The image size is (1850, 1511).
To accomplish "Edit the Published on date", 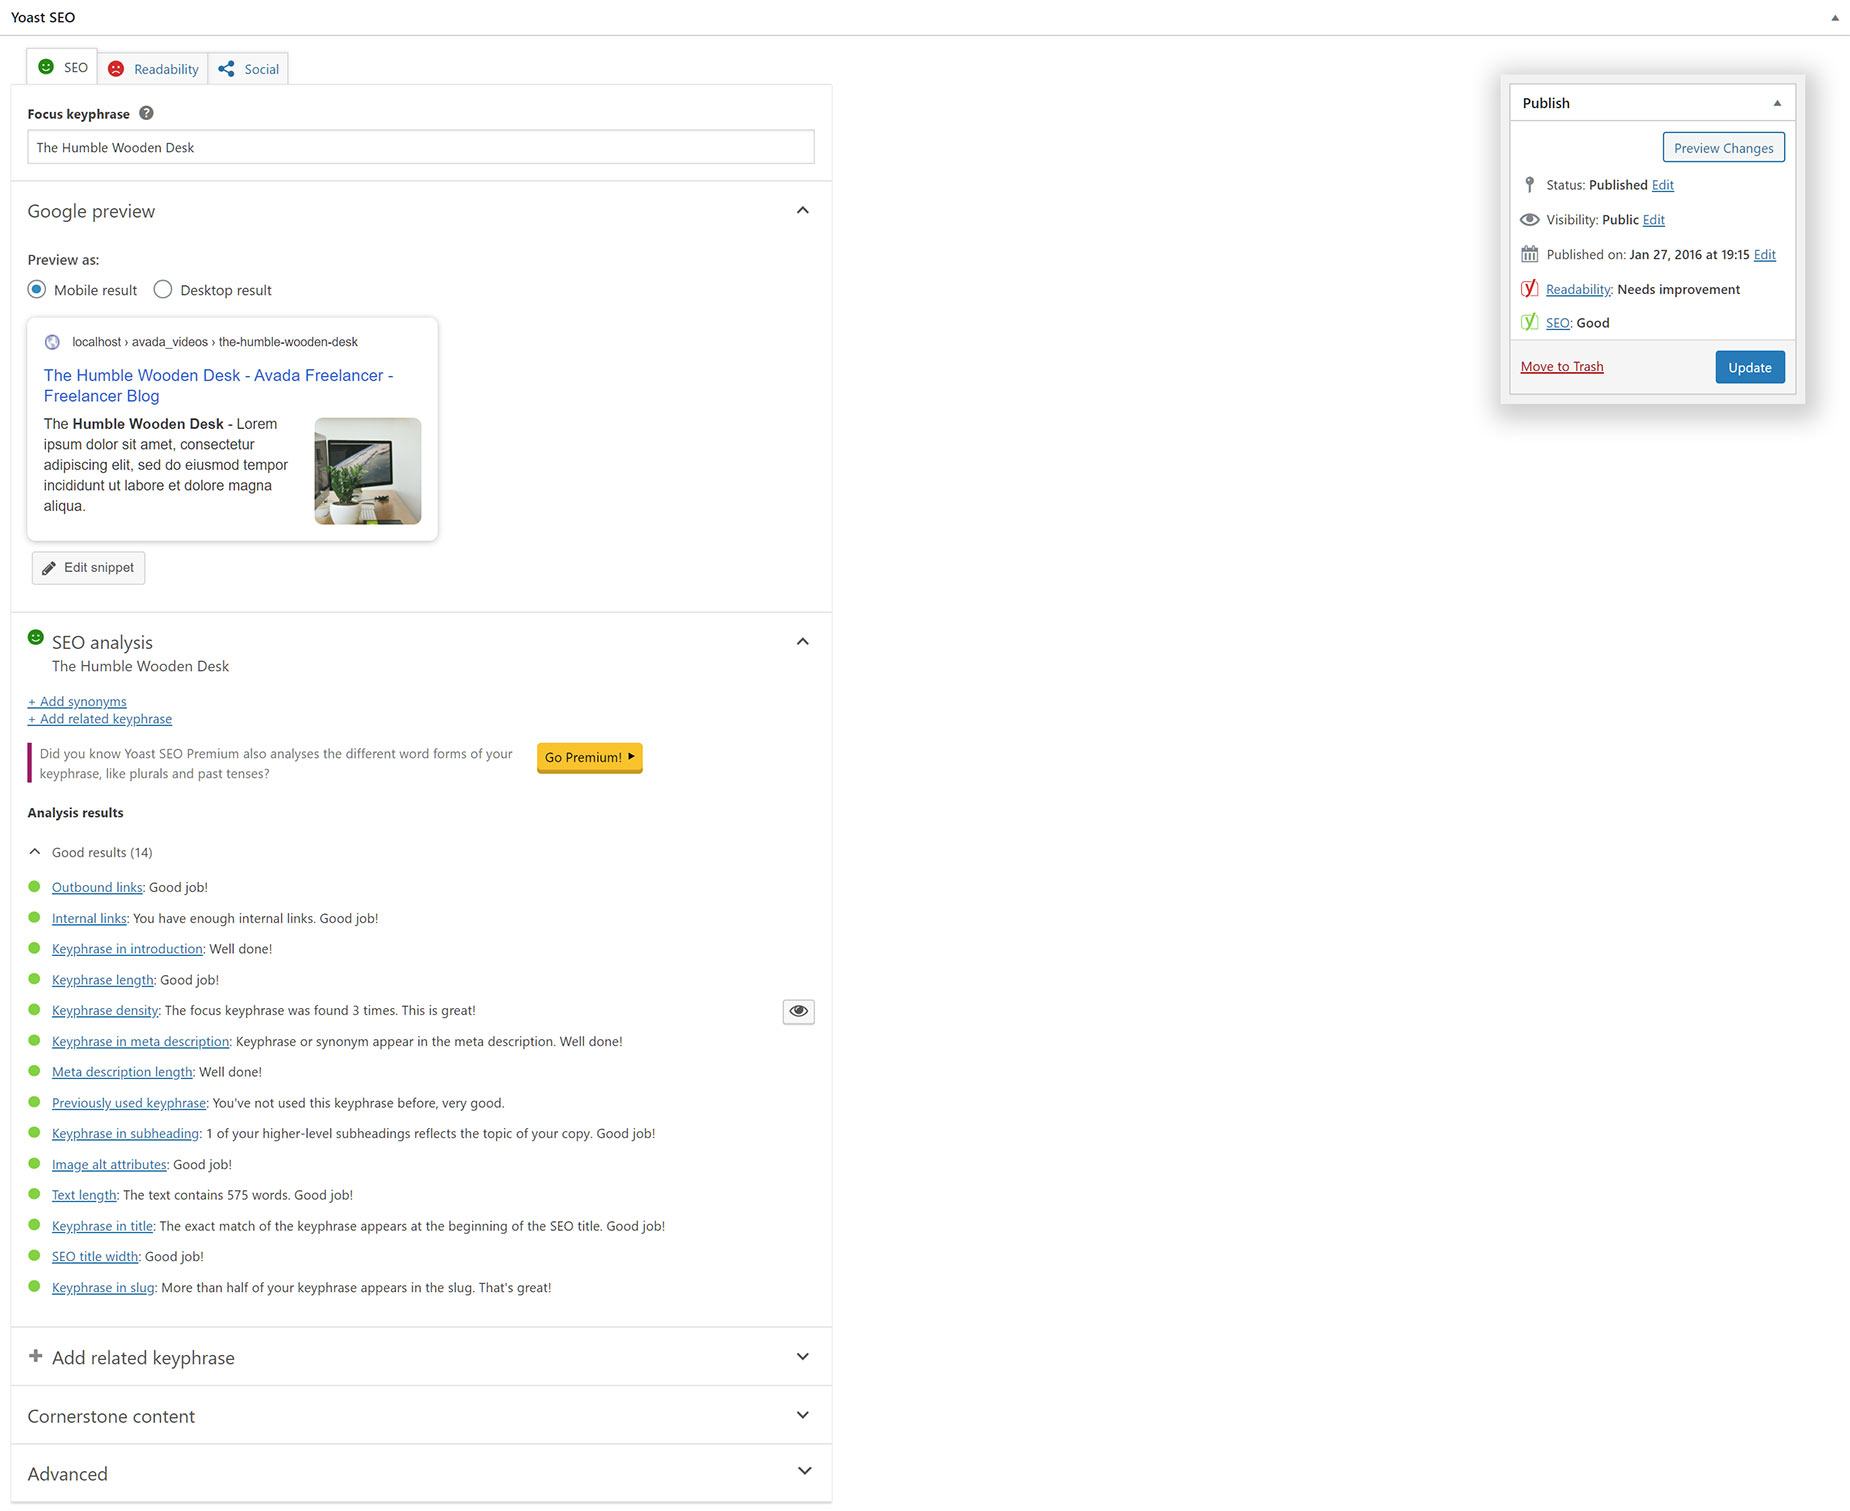I will click(1765, 255).
